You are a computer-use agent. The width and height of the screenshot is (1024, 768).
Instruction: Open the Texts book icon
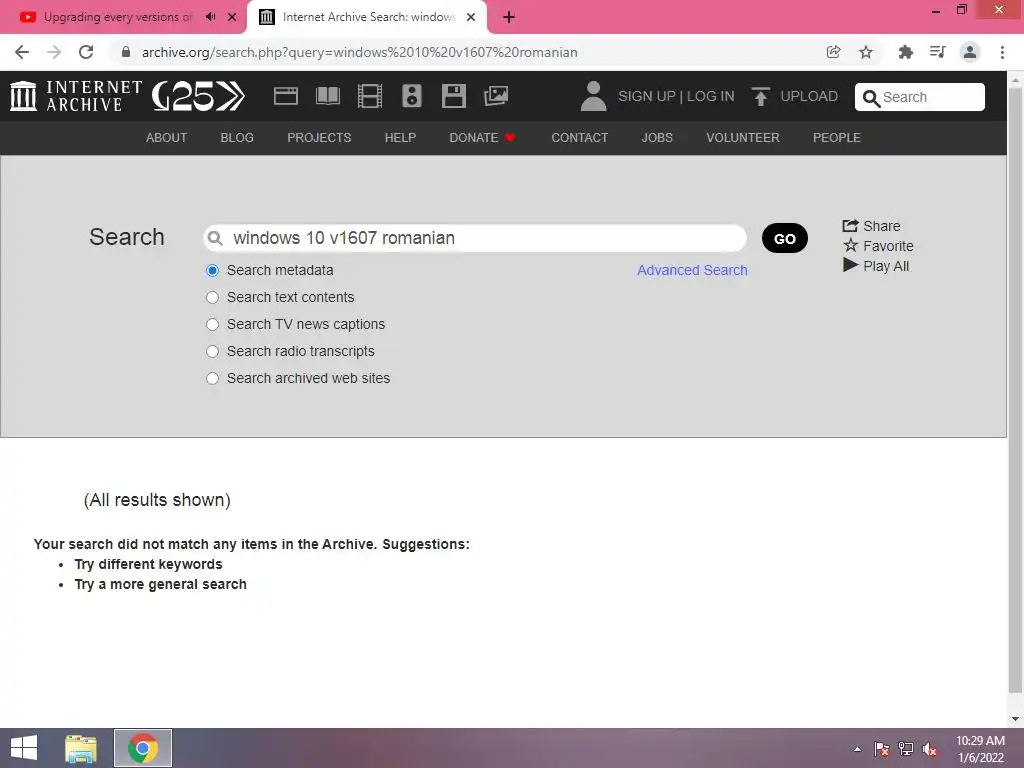(328, 96)
